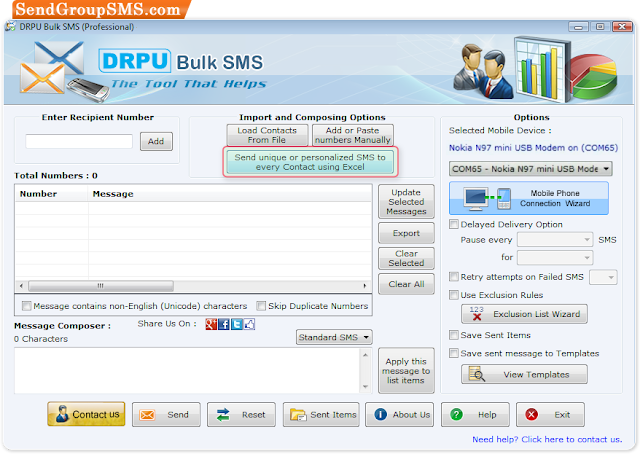Image resolution: width=640 pixels, height=454 pixels.
Task: Toggle Skip Duplicate Numbers checkbox
Action: point(261,306)
